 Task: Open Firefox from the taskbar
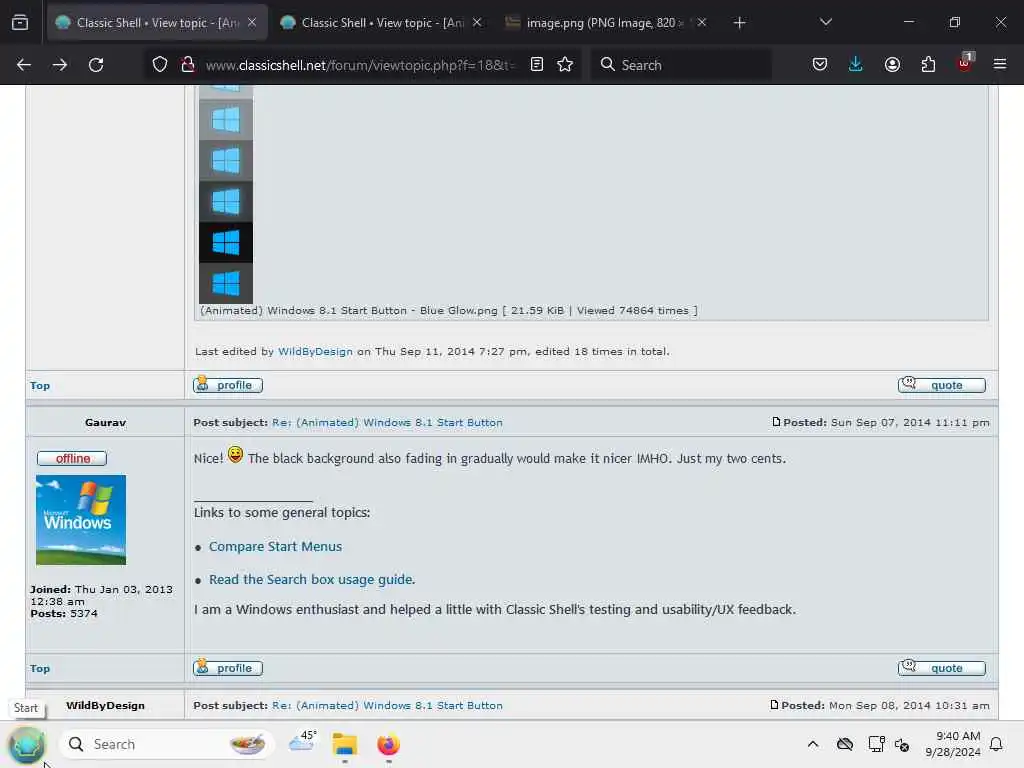[x=389, y=744]
